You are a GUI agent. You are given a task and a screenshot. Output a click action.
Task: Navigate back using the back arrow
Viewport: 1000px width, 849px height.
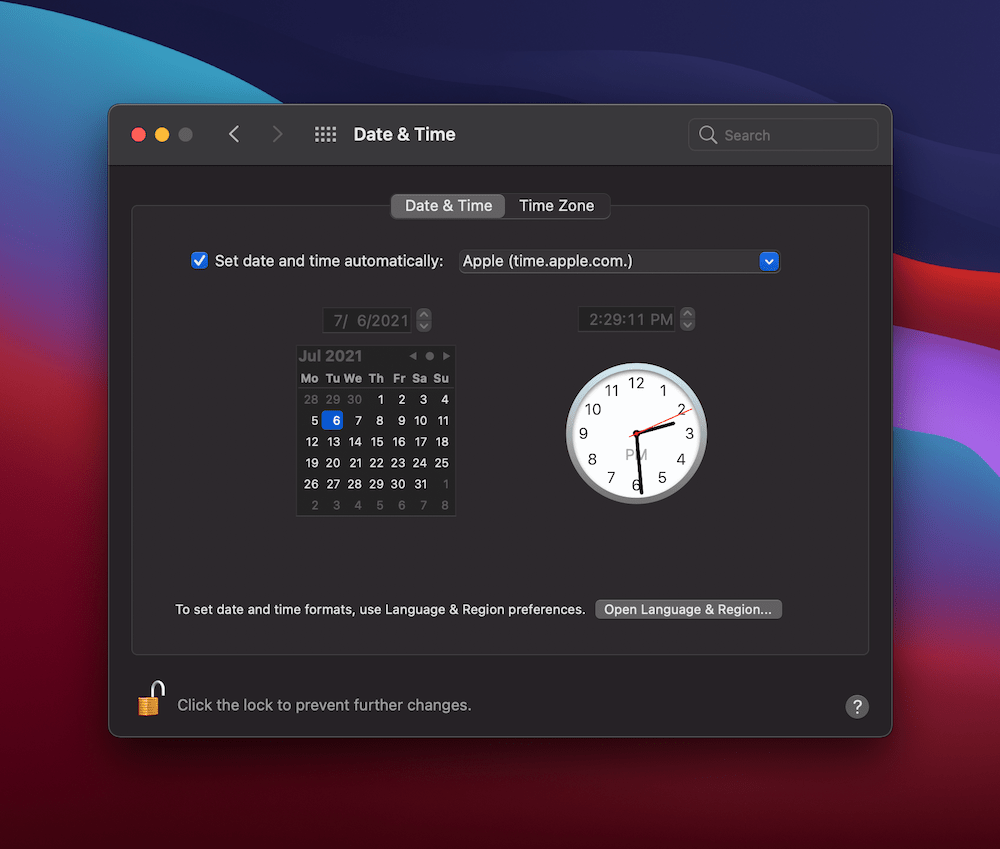[x=233, y=133]
